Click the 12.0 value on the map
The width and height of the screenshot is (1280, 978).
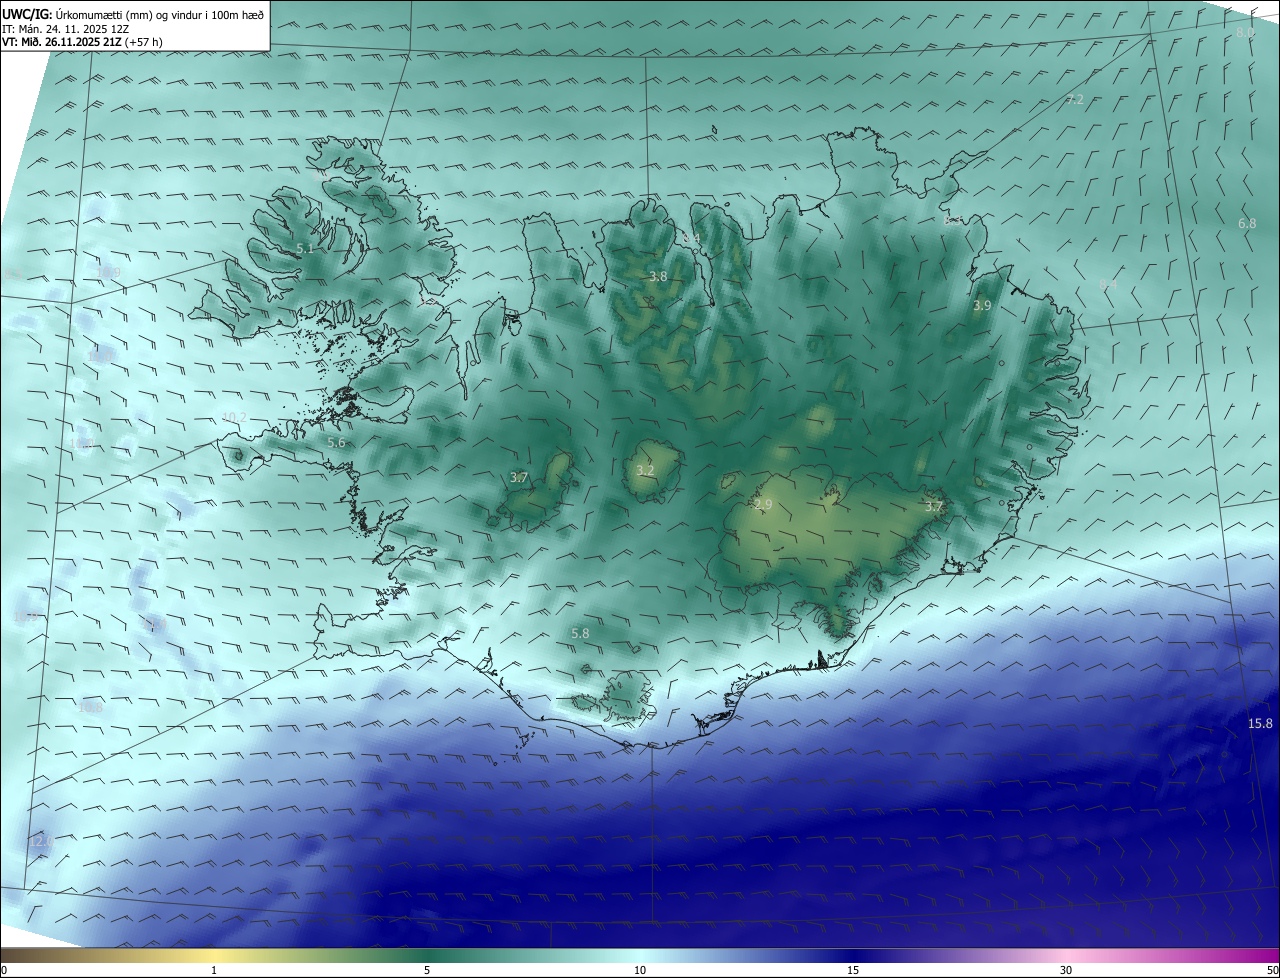[x=41, y=842]
